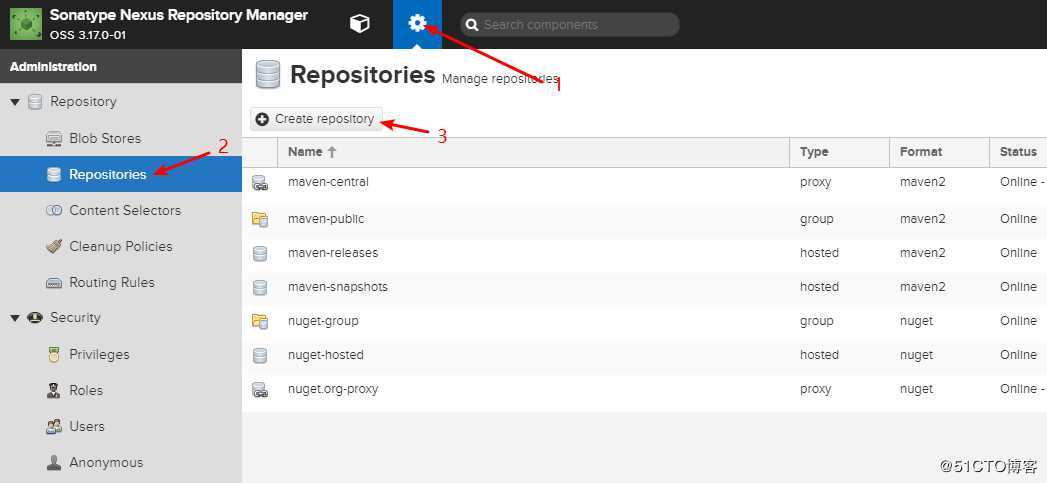Screen dimensions: 1047x483
Task: Sort by the Format column header
Action: click(x=939, y=152)
